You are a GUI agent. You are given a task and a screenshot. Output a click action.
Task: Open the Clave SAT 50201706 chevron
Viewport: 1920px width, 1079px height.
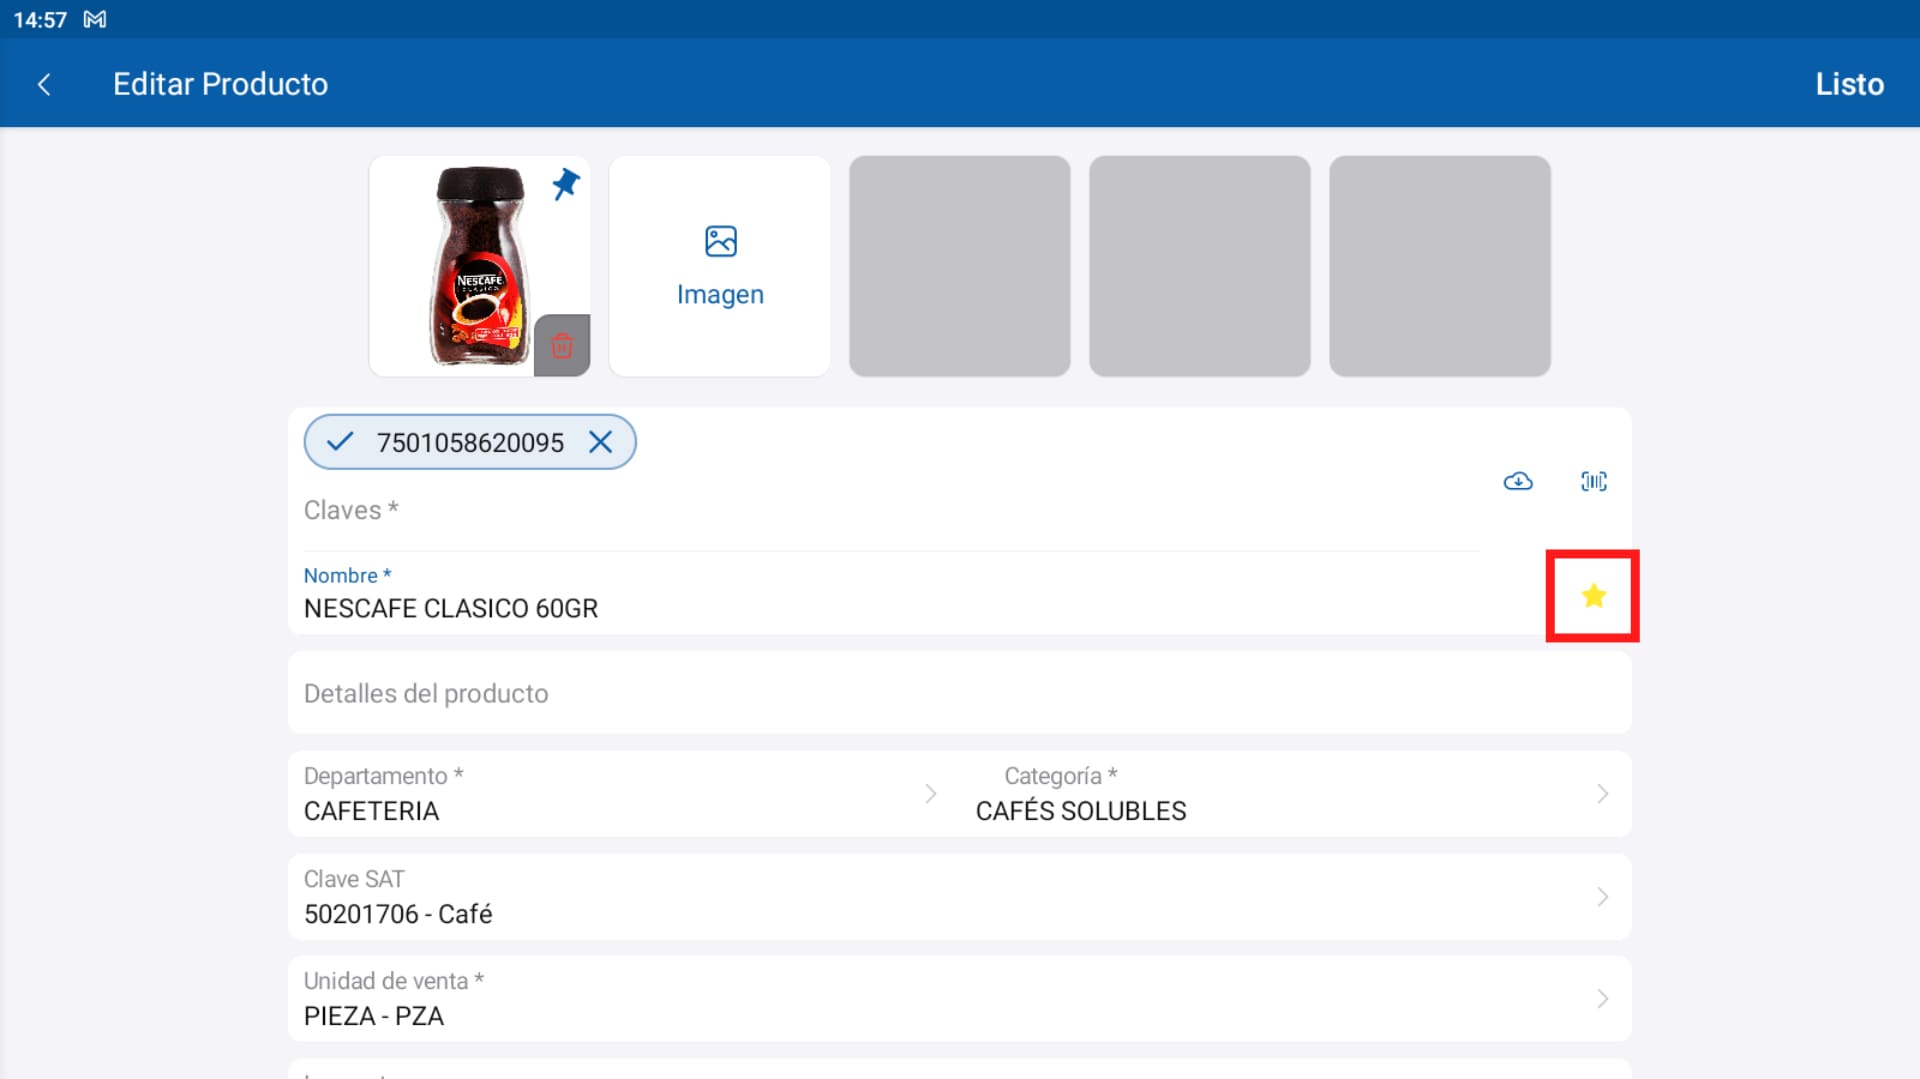tap(1601, 896)
